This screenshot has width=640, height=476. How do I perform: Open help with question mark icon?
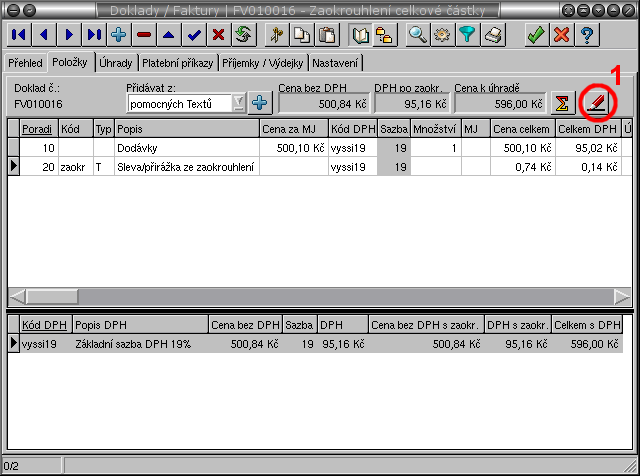[x=587, y=35]
